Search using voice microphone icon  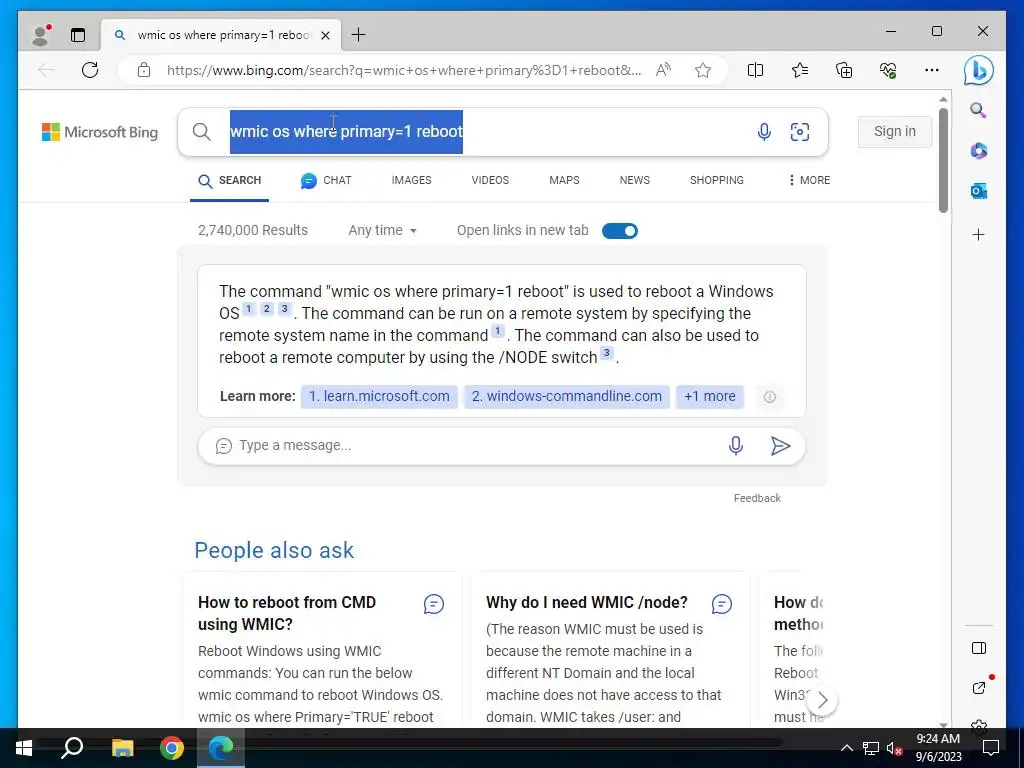763,132
